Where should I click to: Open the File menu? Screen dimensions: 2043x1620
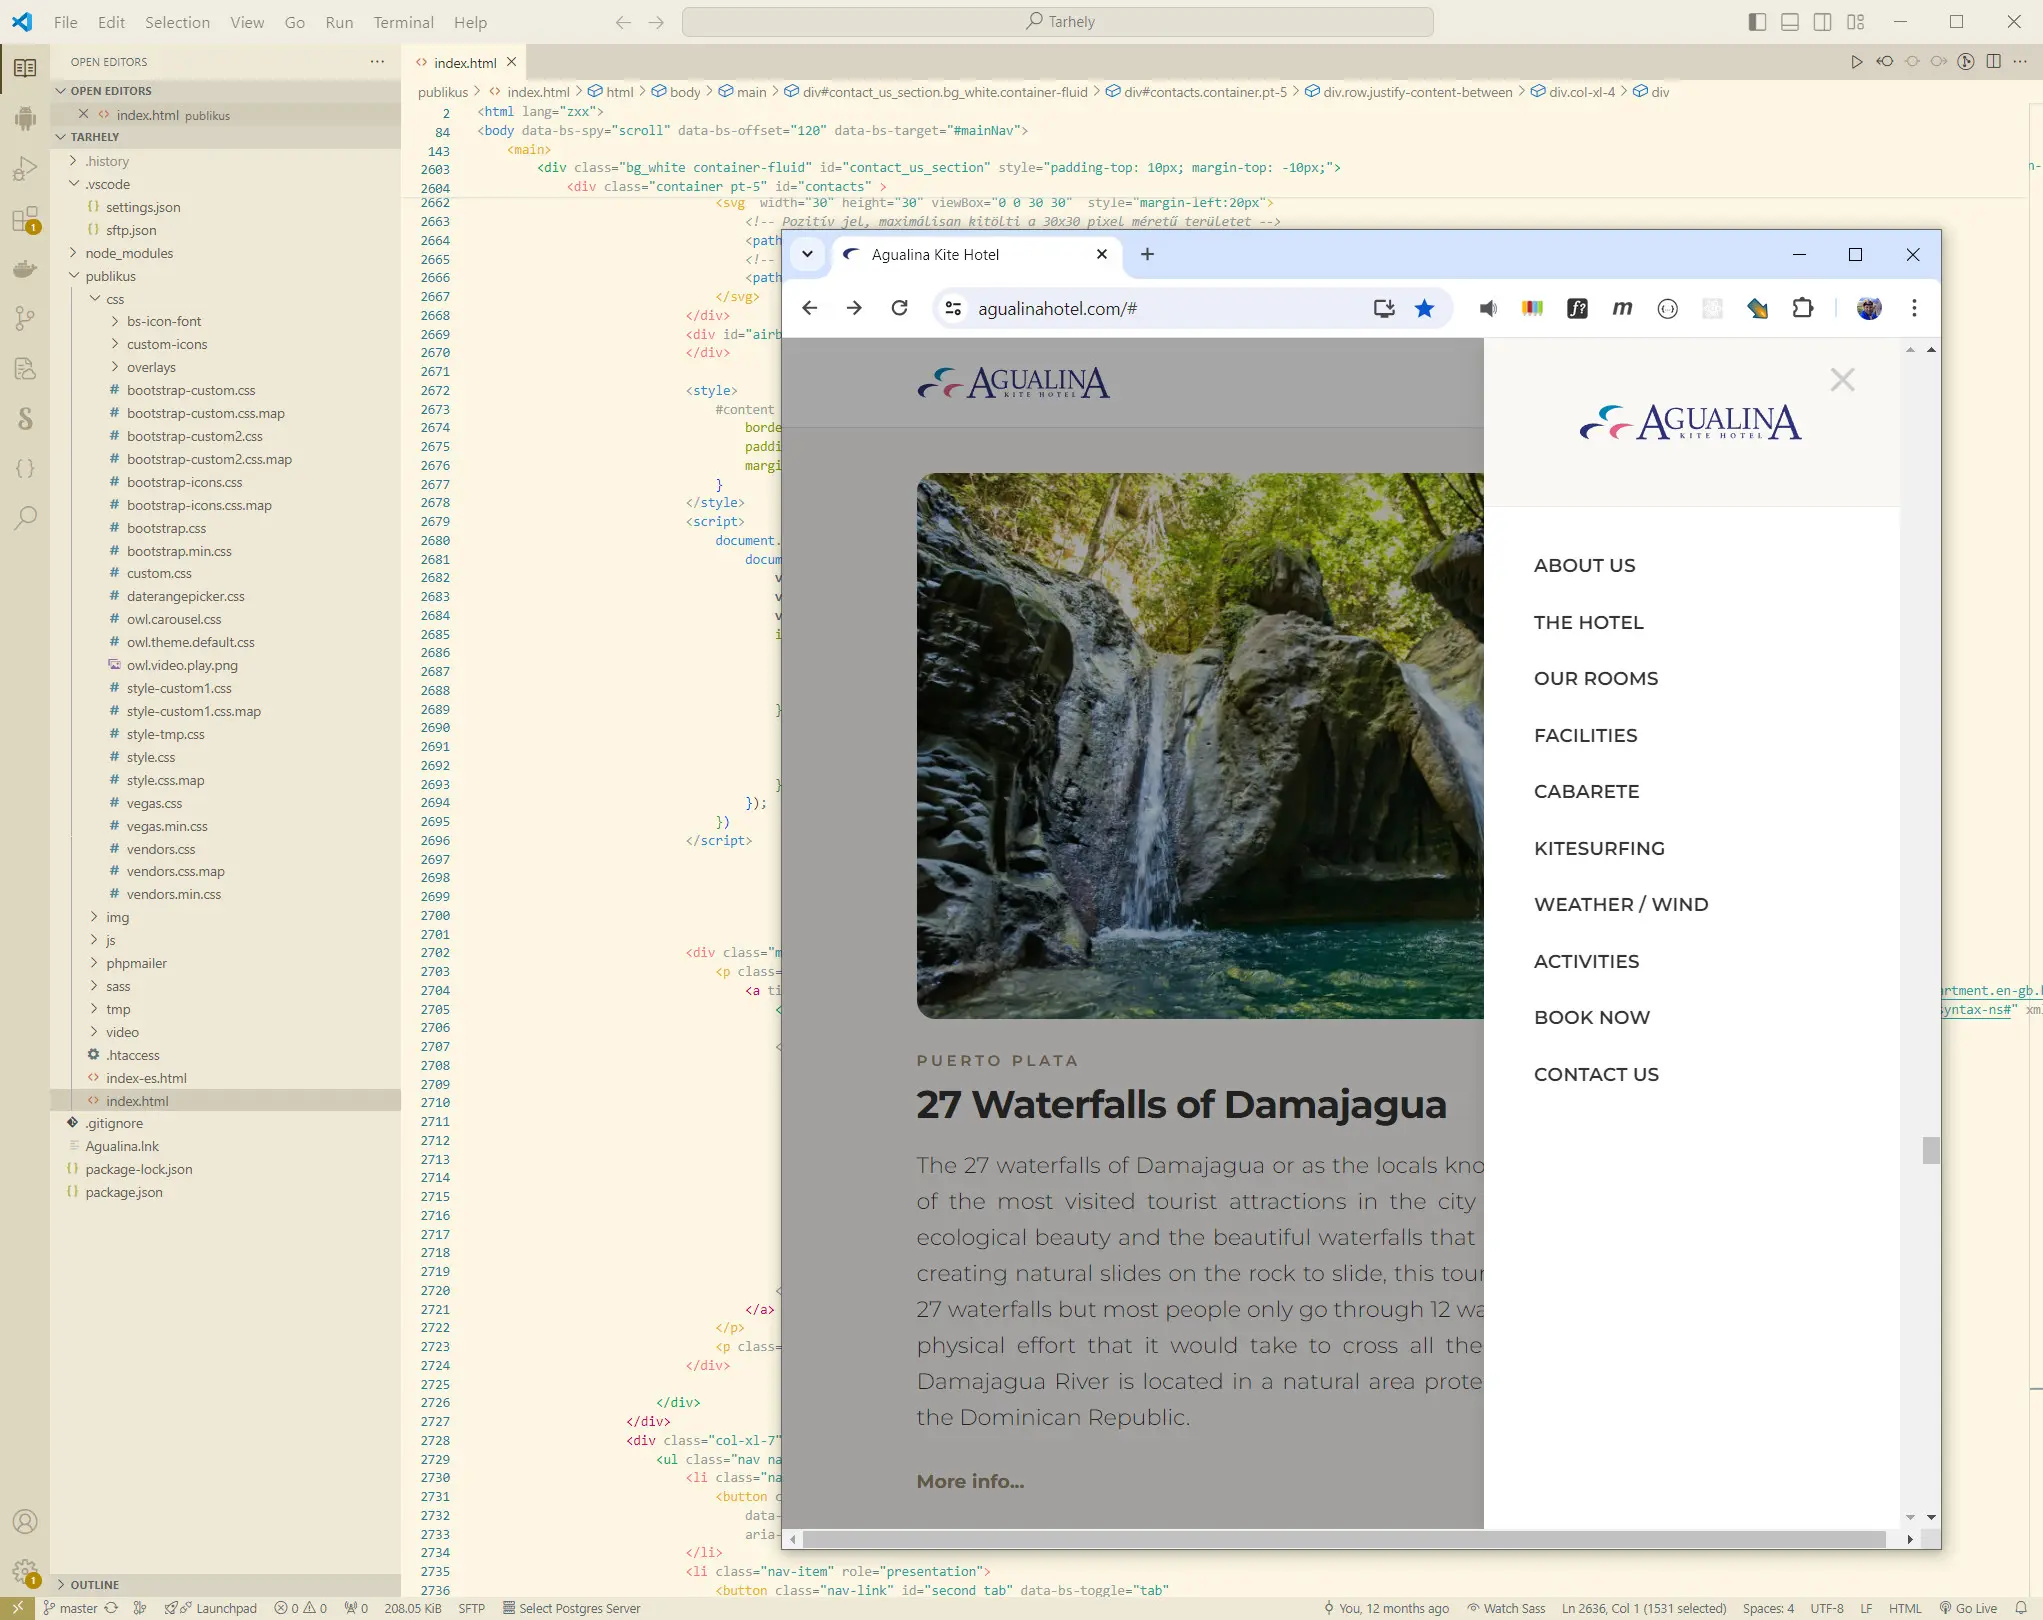coord(66,22)
